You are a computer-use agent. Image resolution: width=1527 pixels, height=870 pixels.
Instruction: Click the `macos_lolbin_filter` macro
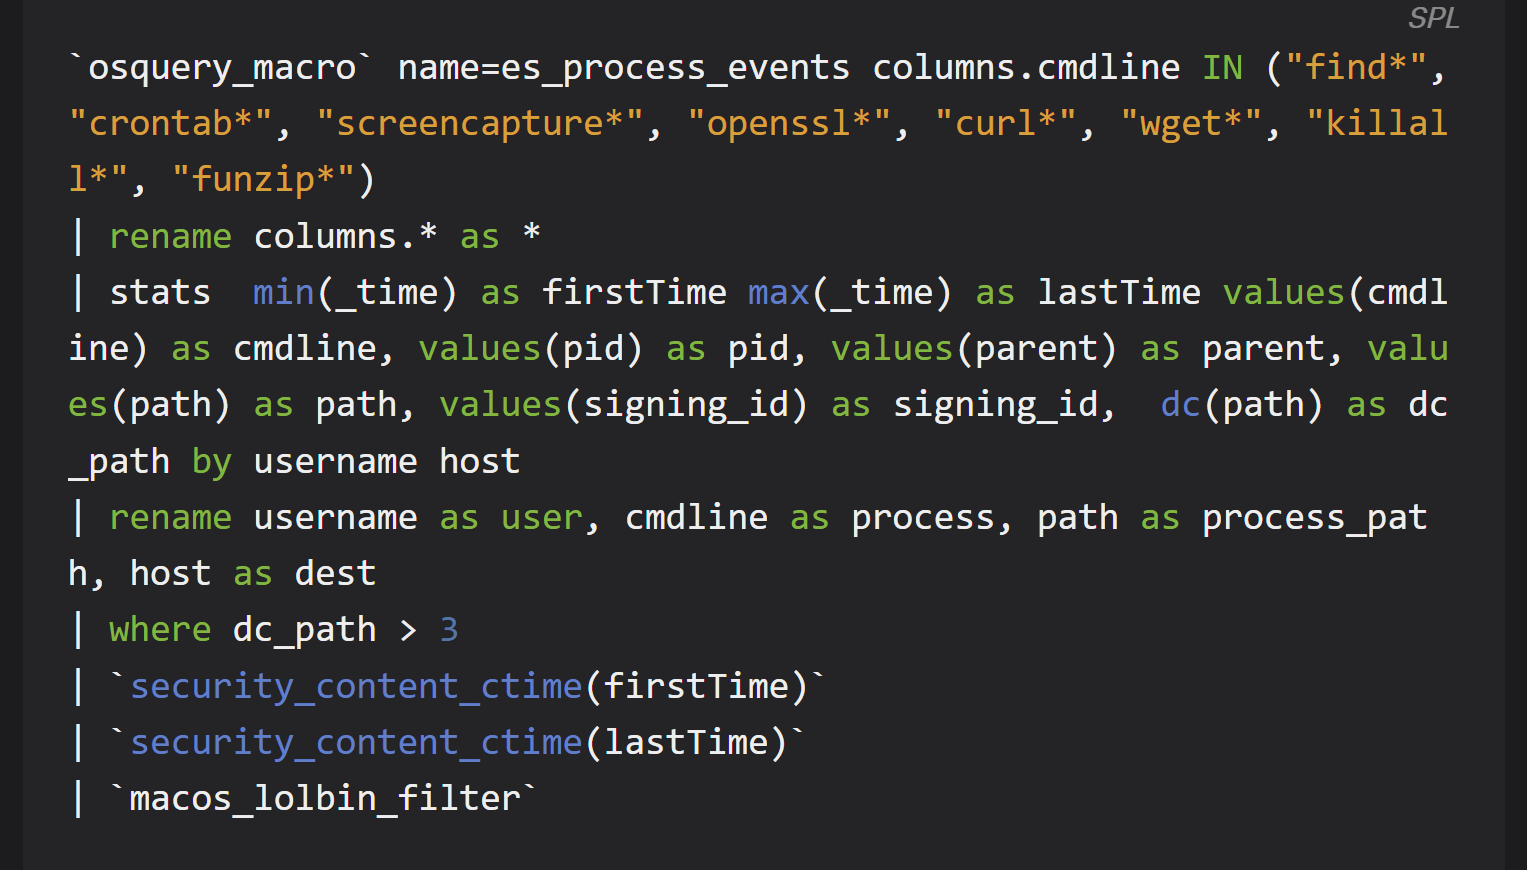click(324, 799)
